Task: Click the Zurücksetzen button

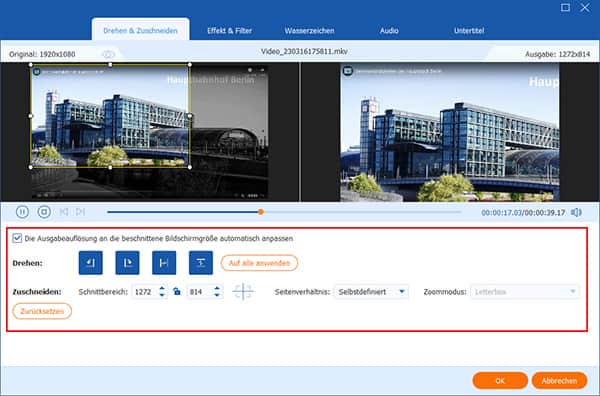Action: [x=42, y=311]
